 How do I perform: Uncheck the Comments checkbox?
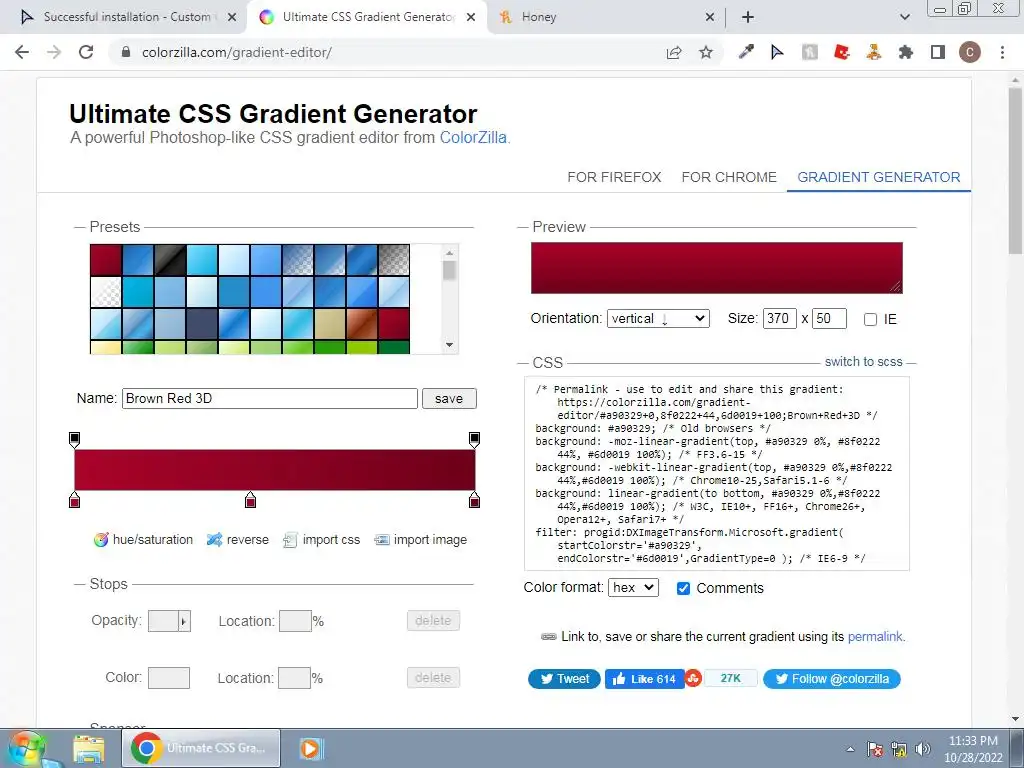pyautogui.click(x=683, y=588)
